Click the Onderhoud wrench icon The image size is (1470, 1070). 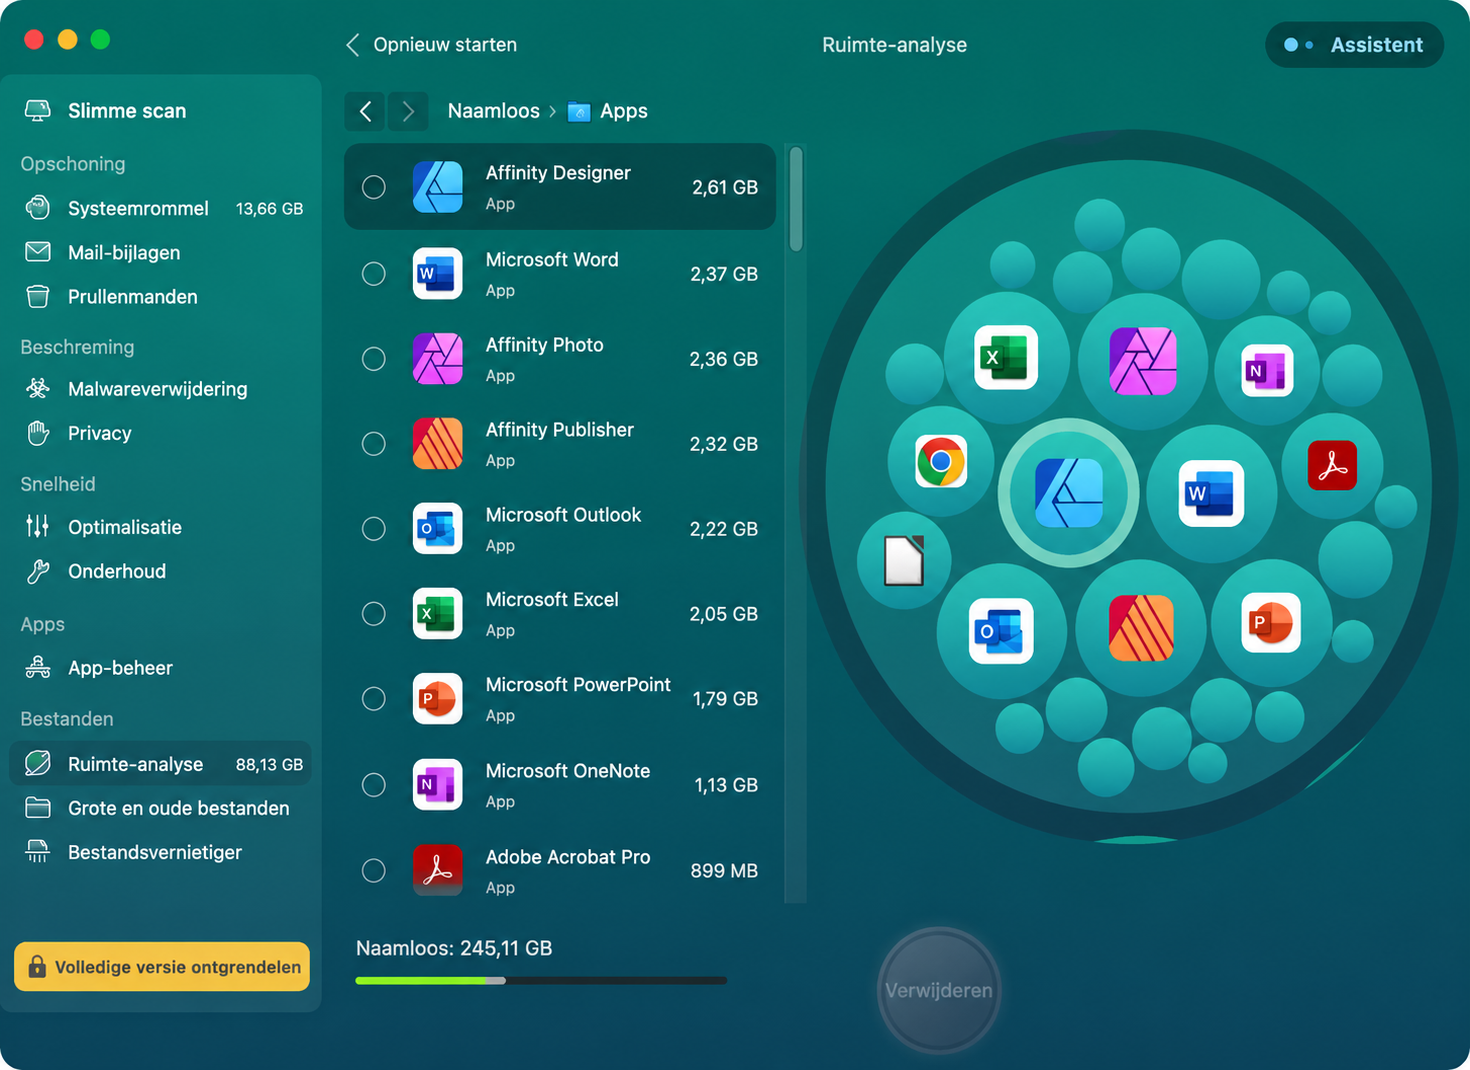(38, 571)
